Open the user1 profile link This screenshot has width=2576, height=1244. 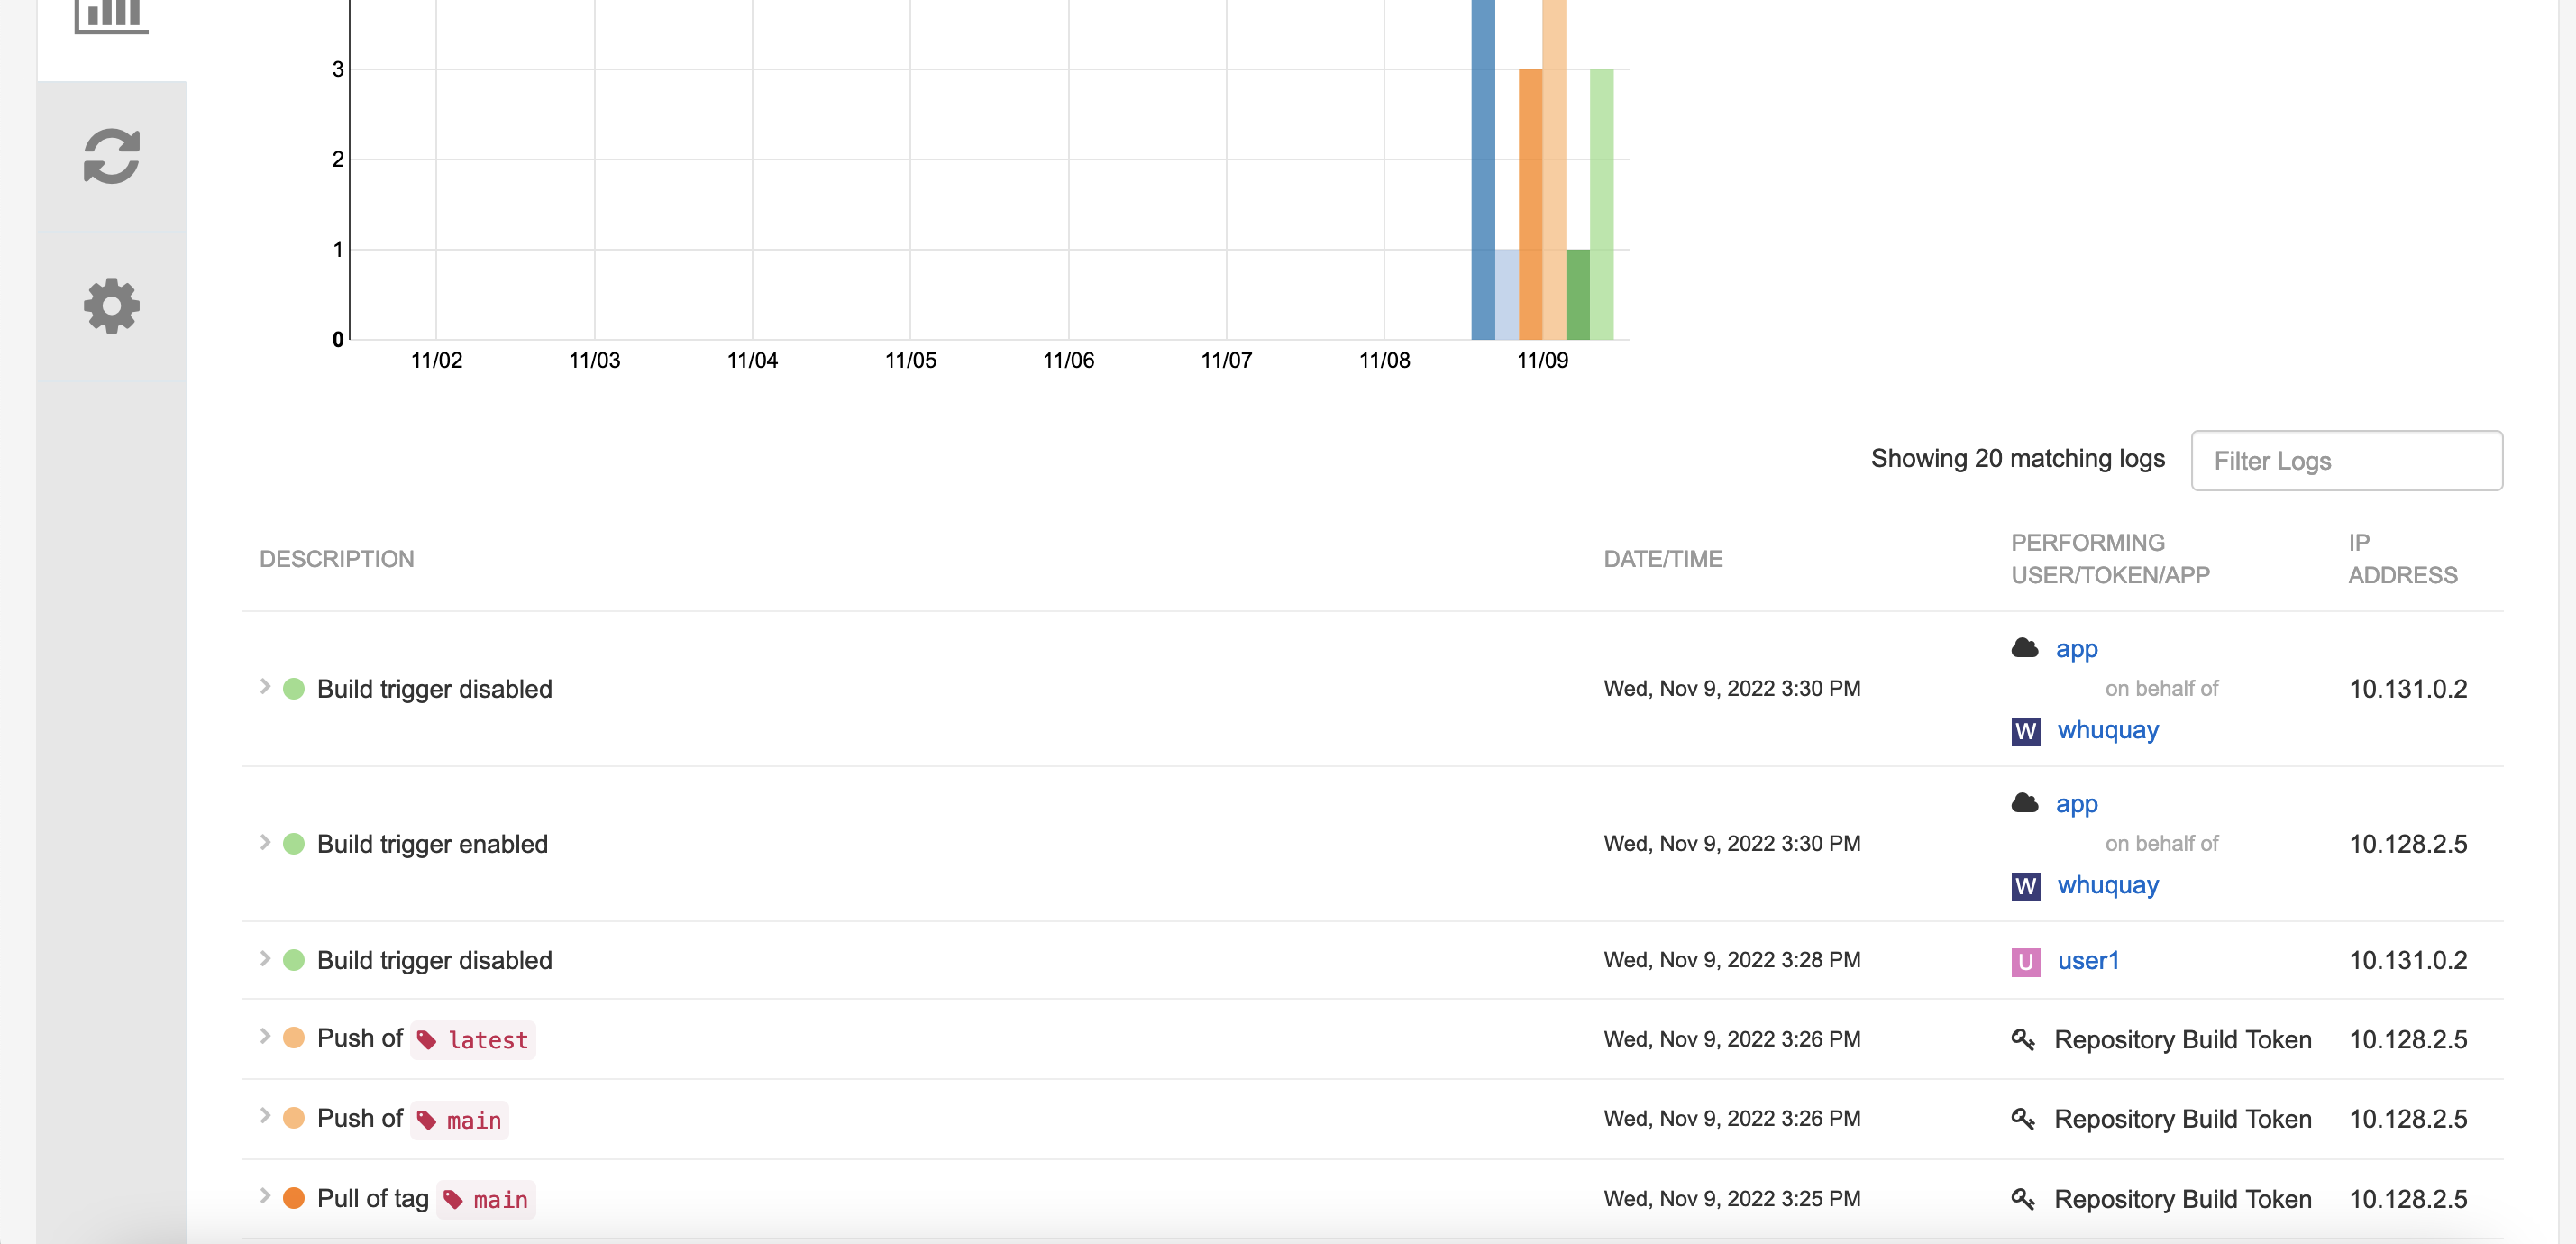(2088, 961)
